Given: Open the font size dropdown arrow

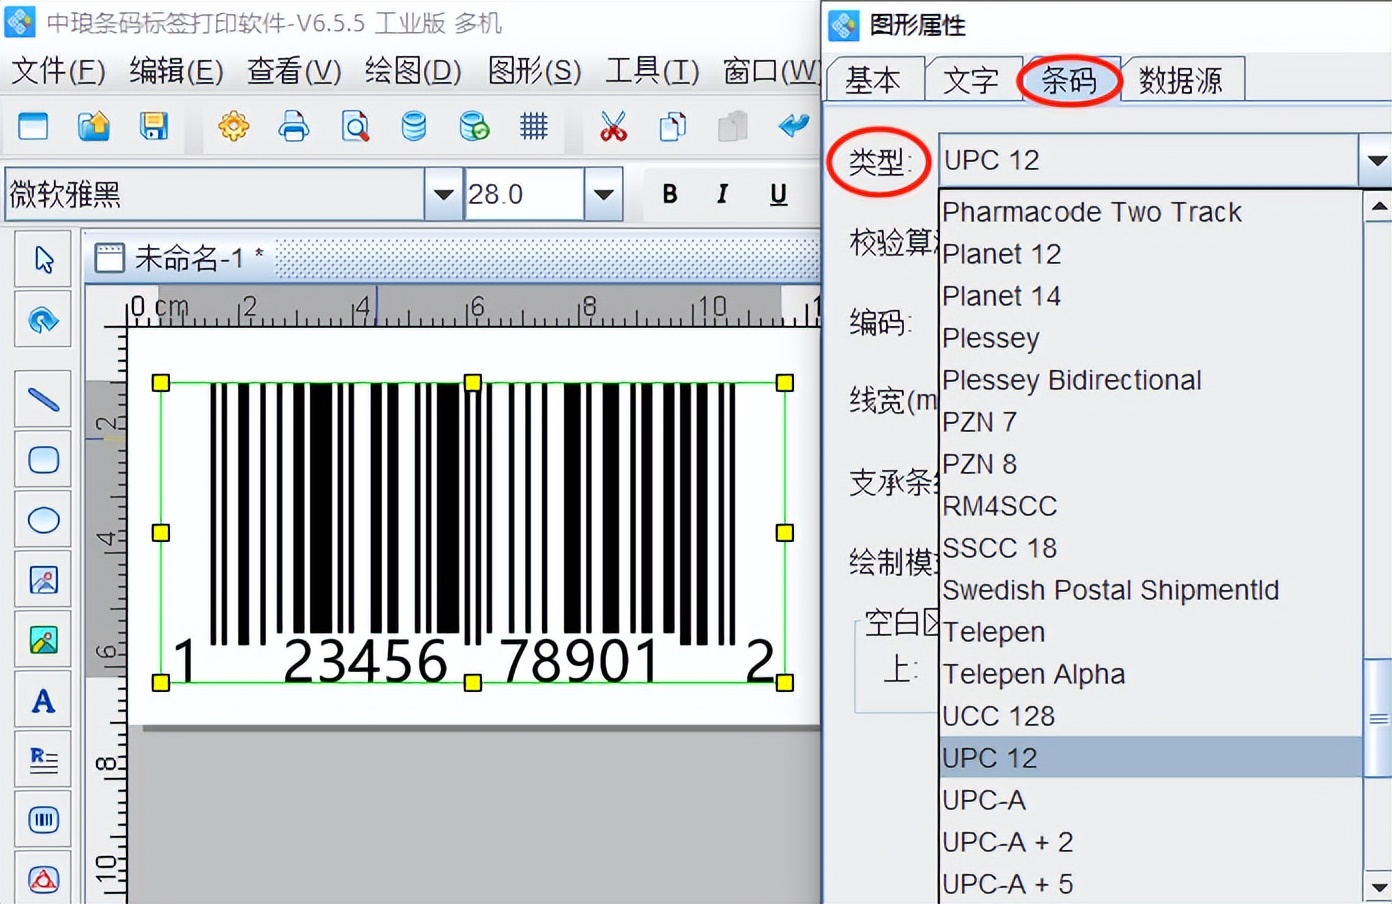Looking at the screenshot, I should [603, 194].
